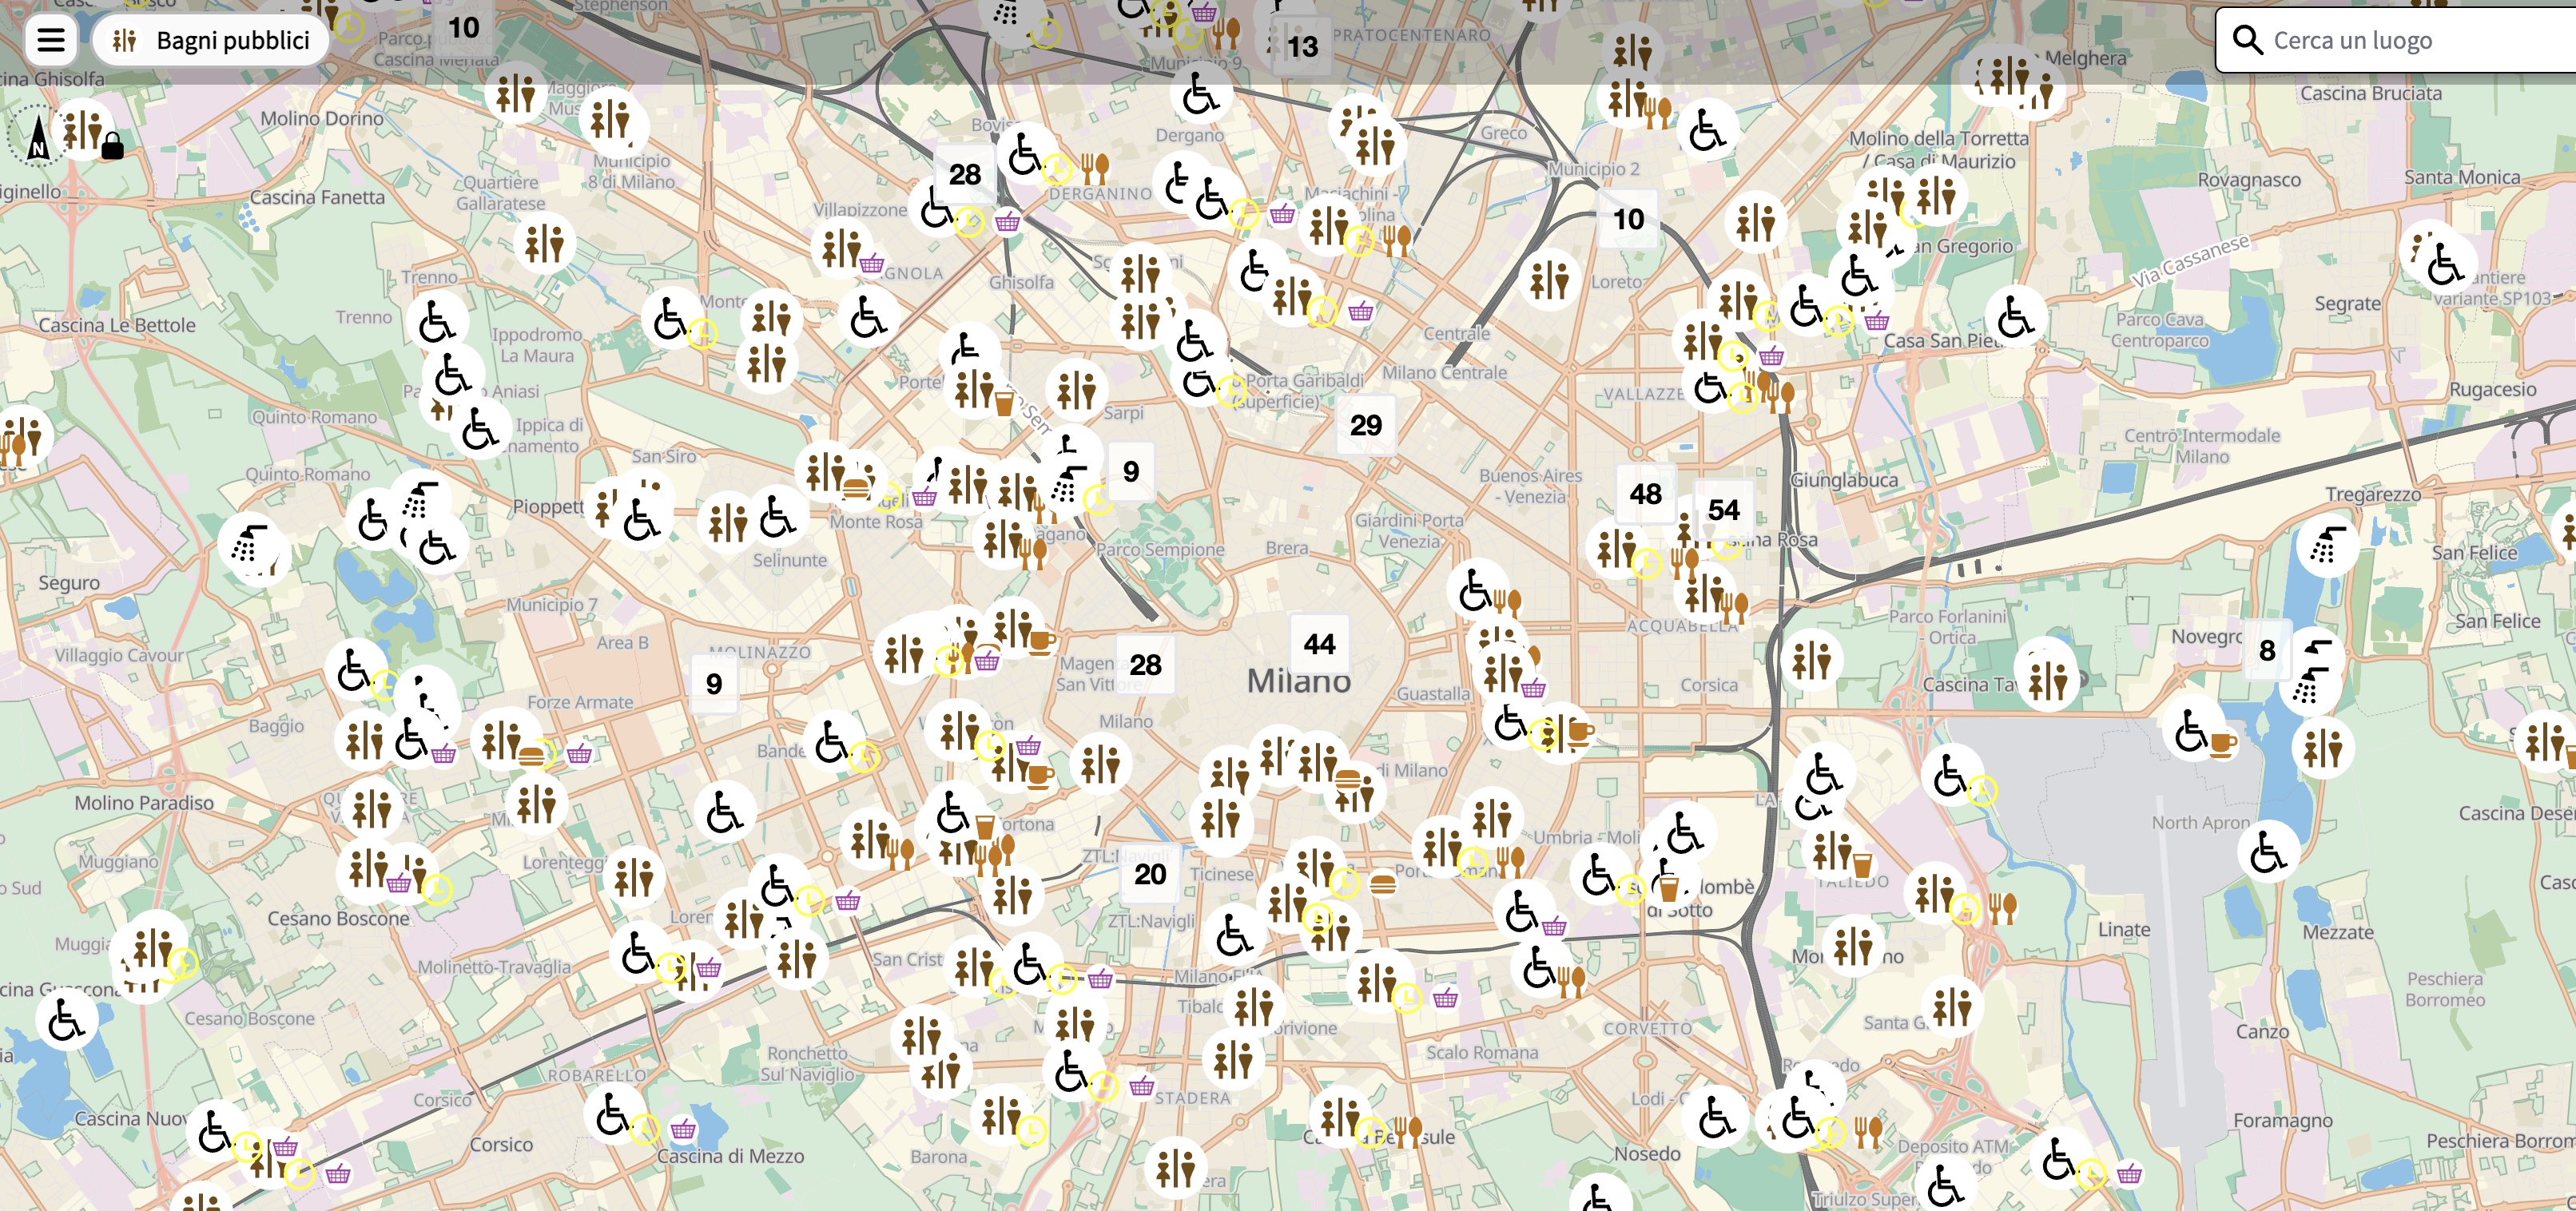Open cluster 8 near Novegro
Image resolution: width=2576 pixels, height=1211 pixels.
pos(2267,651)
